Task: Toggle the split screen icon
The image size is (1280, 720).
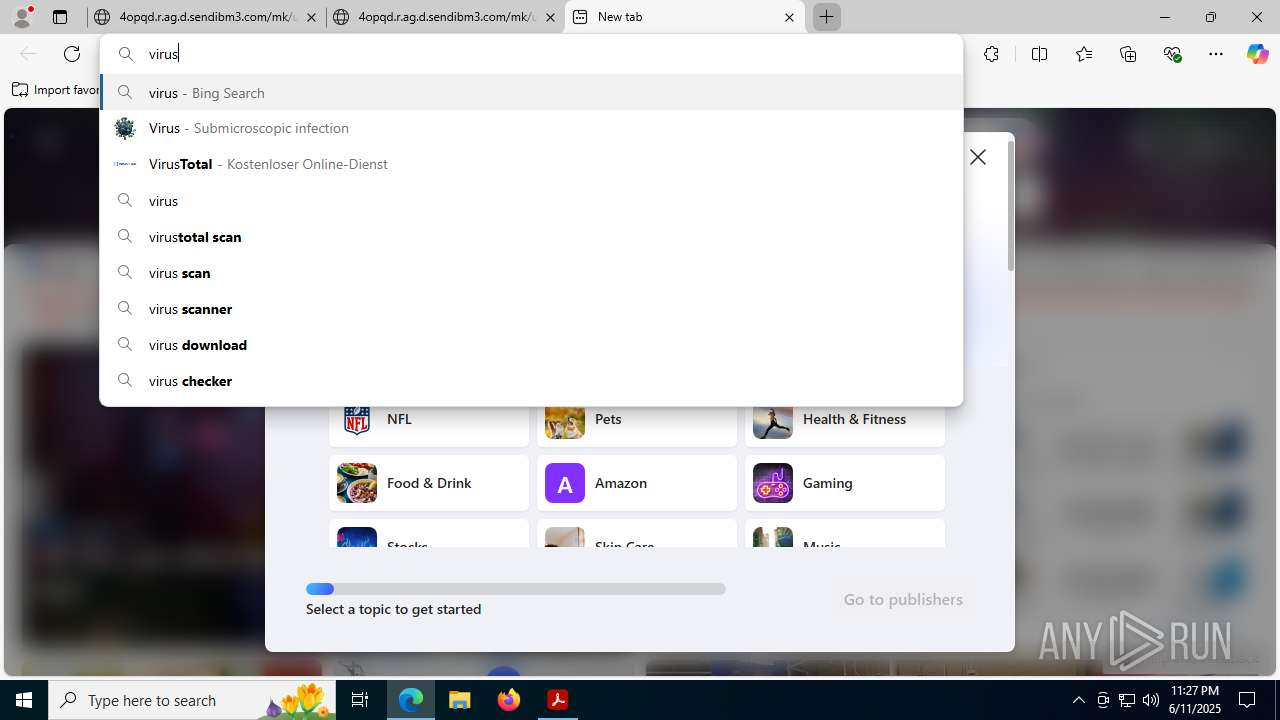Action: (1039, 54)
